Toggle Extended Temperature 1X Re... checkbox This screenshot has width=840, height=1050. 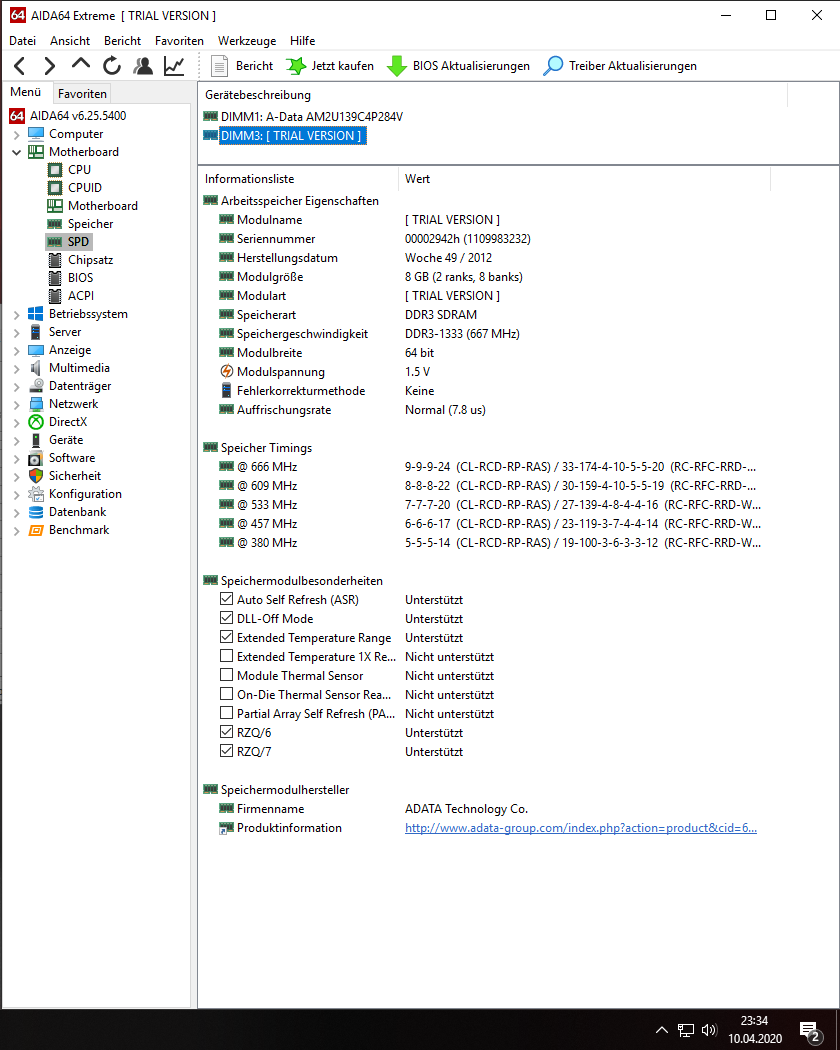click(x=226, y=656)
